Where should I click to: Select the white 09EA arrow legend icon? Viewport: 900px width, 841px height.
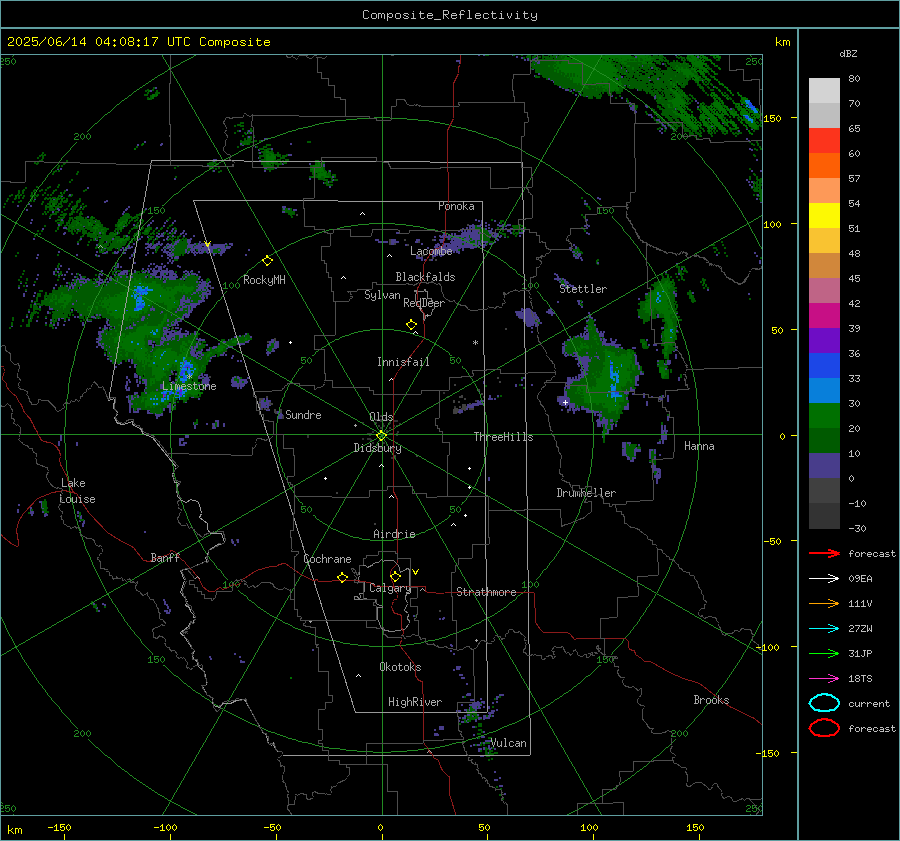point(824,578)
